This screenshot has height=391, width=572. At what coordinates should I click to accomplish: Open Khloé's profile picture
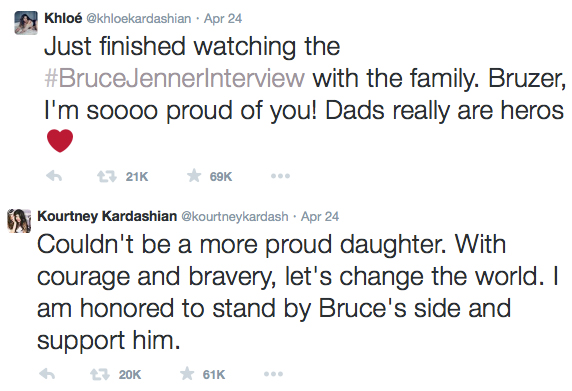[26, 23]
